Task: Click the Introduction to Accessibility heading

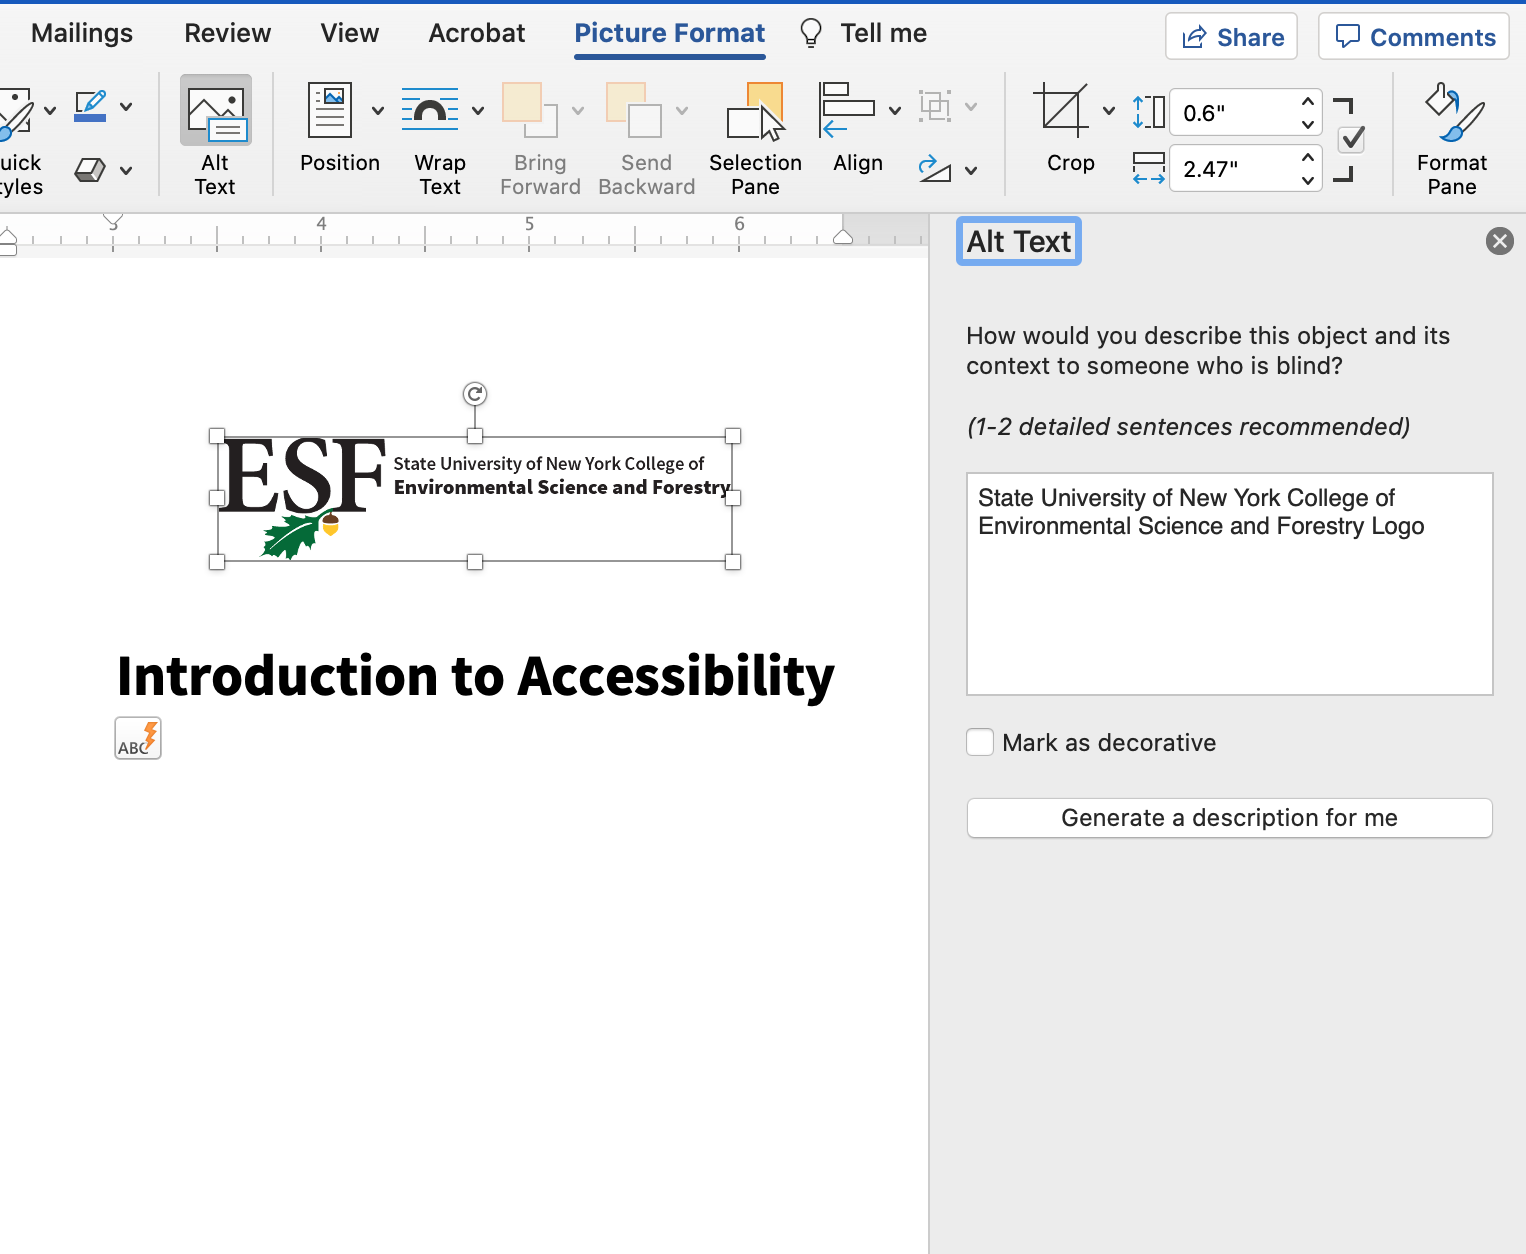Action: click(x=476, y=676)
